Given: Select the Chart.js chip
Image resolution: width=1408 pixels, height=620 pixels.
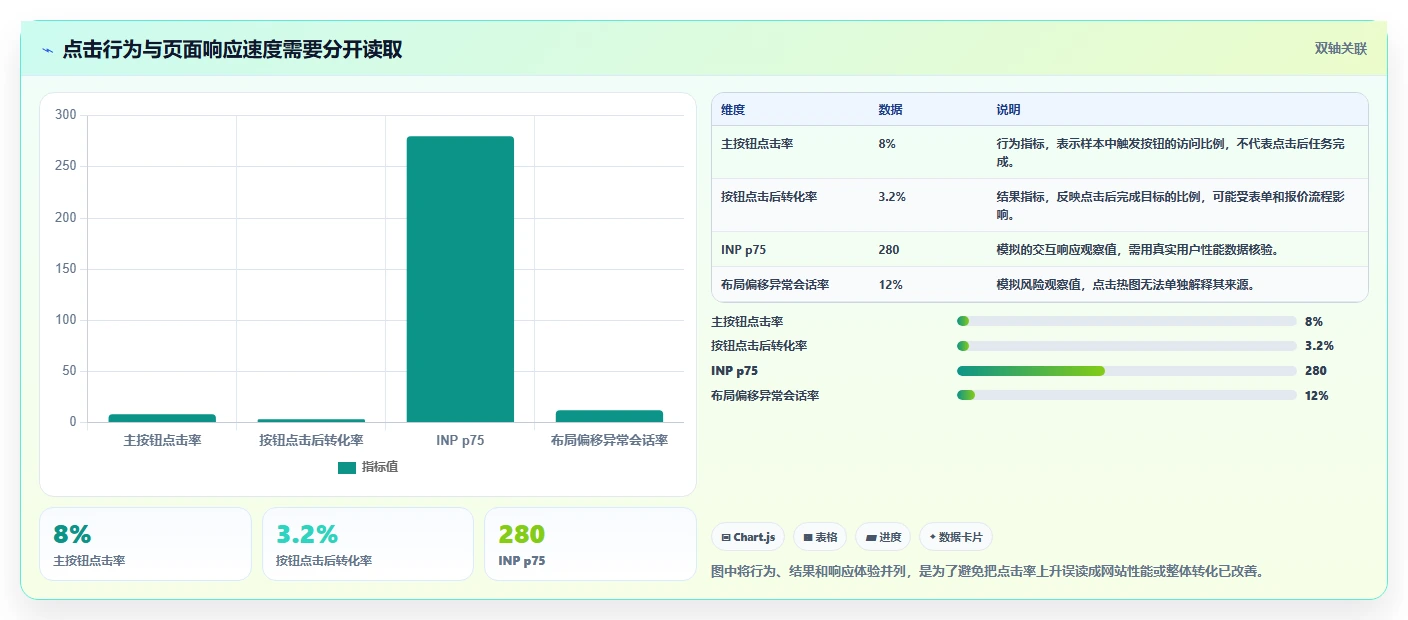Looking at the screenshot, I should [x=748, y=537].
